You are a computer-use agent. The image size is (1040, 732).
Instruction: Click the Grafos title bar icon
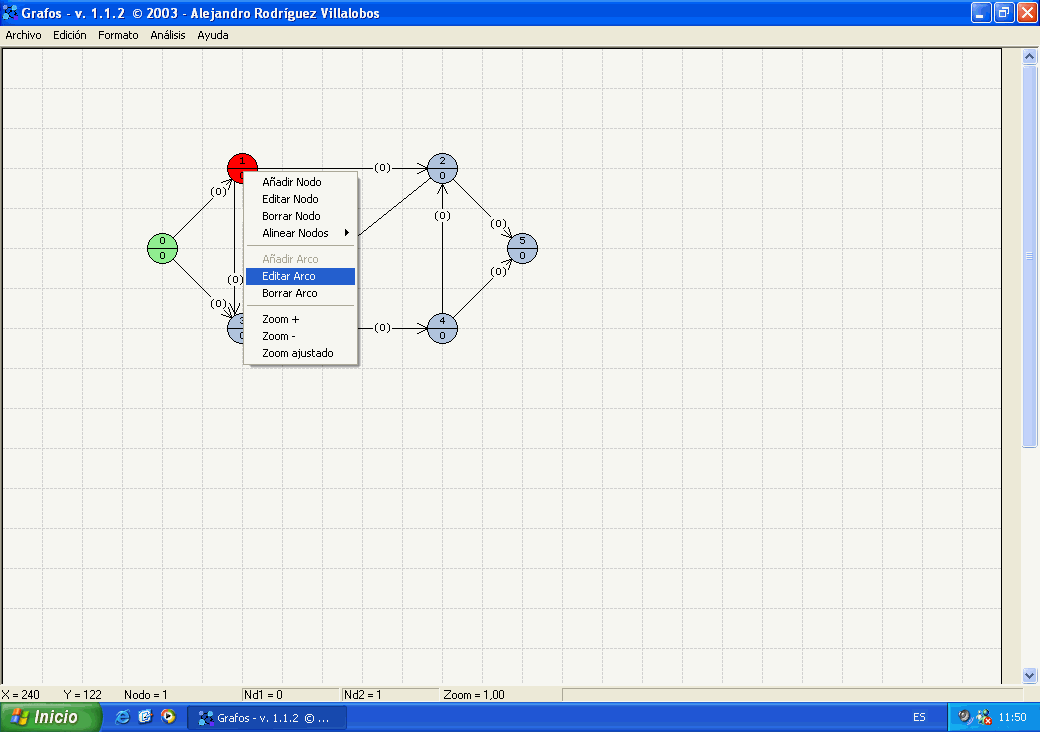point(10,13)
